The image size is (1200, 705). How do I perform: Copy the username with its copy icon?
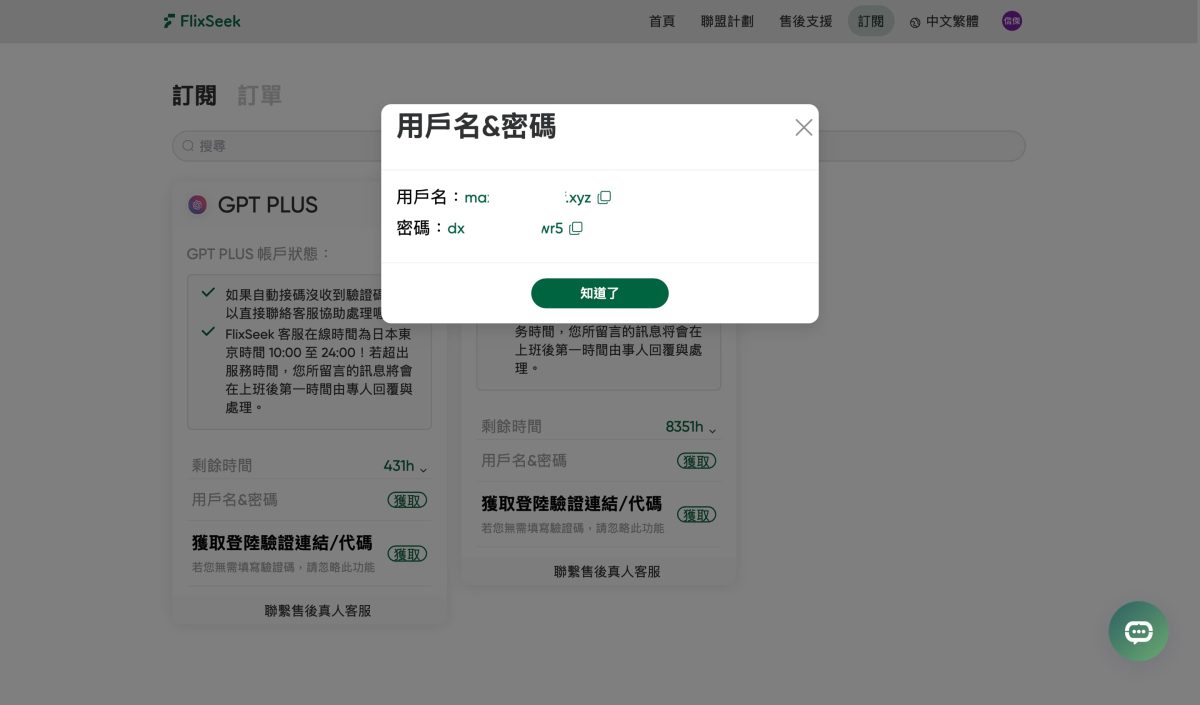604,198
